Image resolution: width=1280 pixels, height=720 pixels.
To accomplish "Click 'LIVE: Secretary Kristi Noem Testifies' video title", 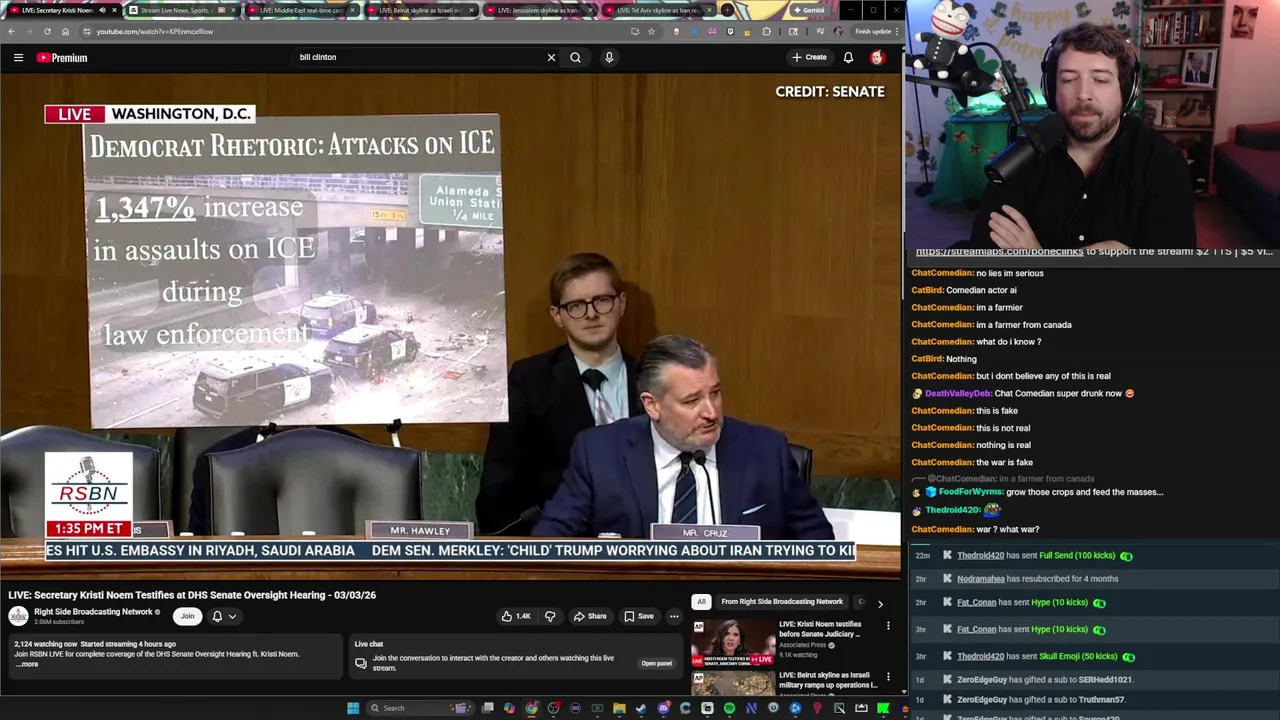I will [192, 595].
